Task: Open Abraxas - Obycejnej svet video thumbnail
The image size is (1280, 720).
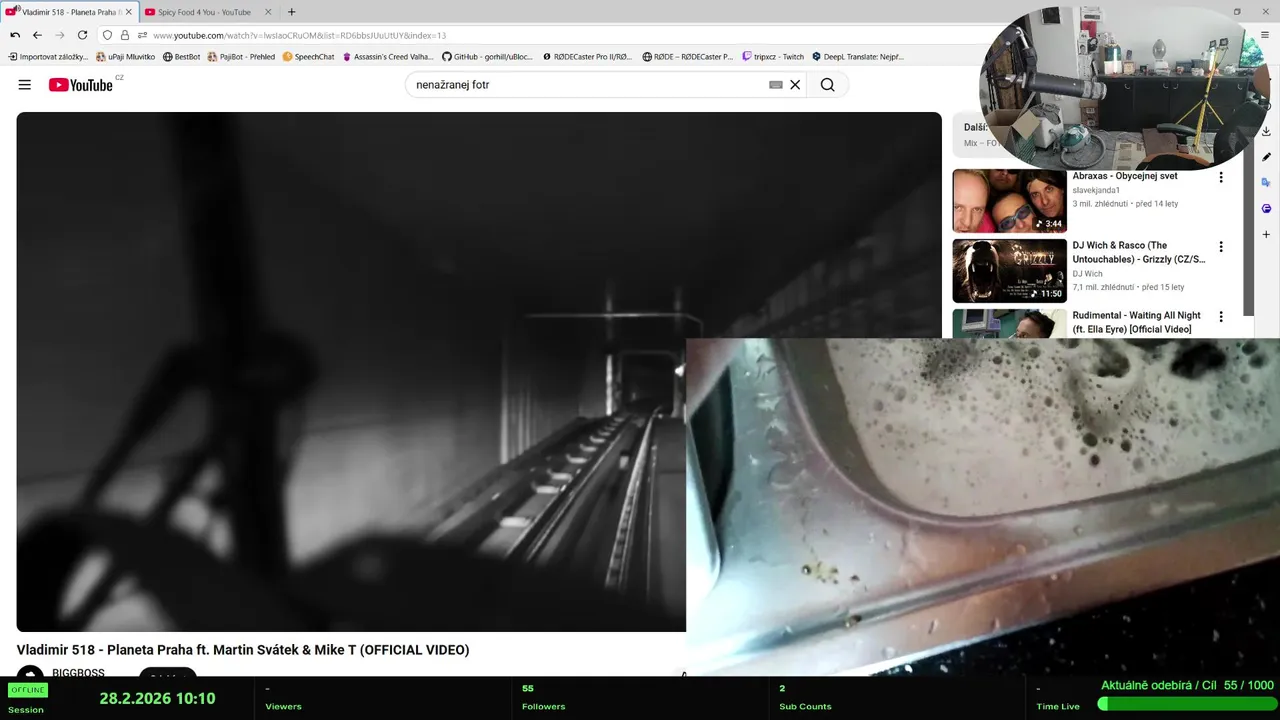Action: pyautogui.click(x=1009, y=201)
